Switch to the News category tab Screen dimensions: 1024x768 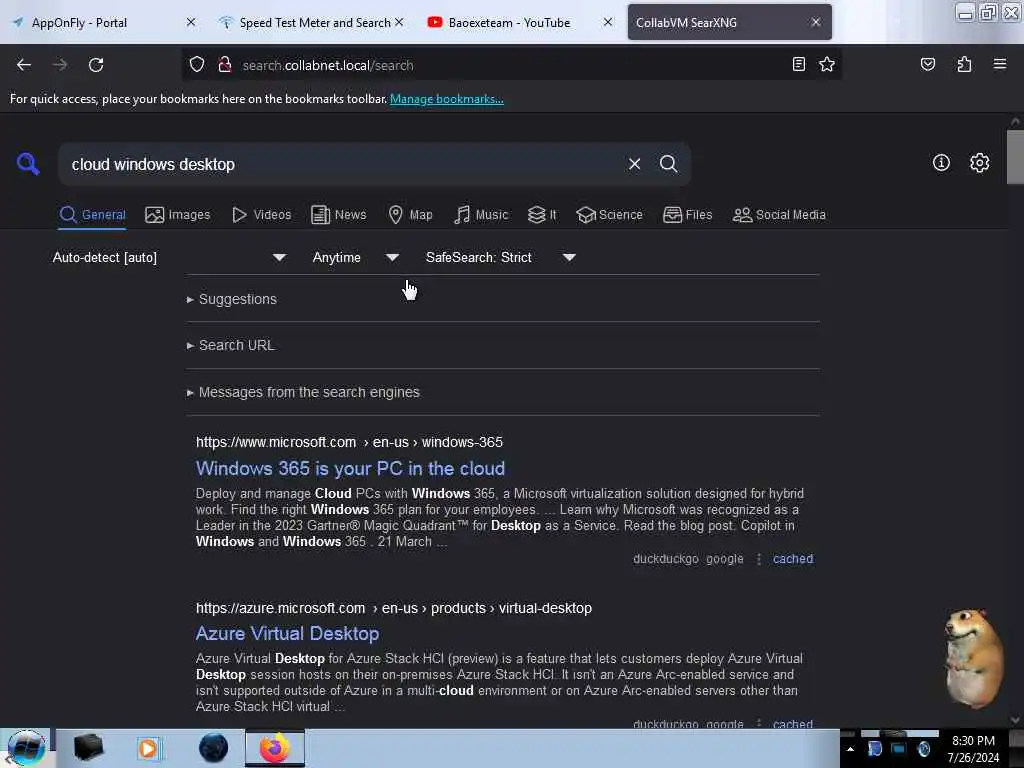tap(339, 215)
